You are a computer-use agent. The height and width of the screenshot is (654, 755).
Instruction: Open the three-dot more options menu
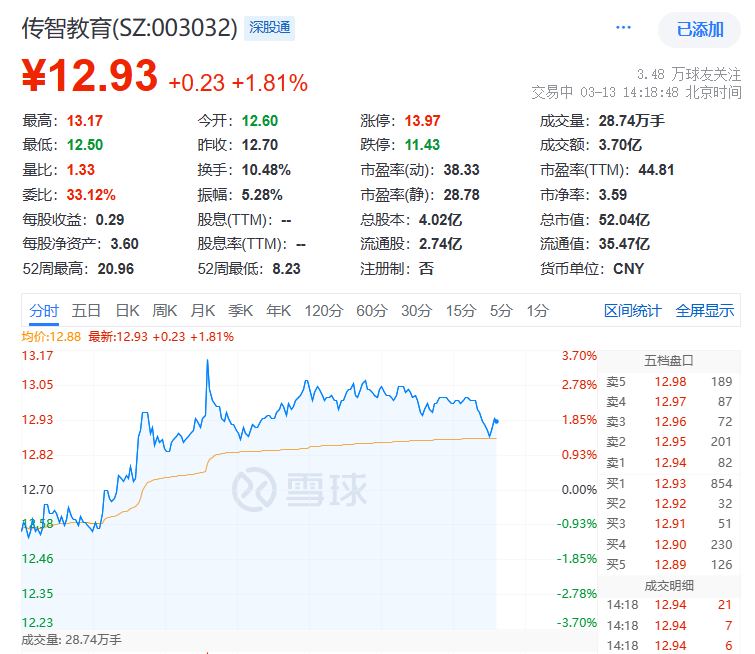(624, 28)
